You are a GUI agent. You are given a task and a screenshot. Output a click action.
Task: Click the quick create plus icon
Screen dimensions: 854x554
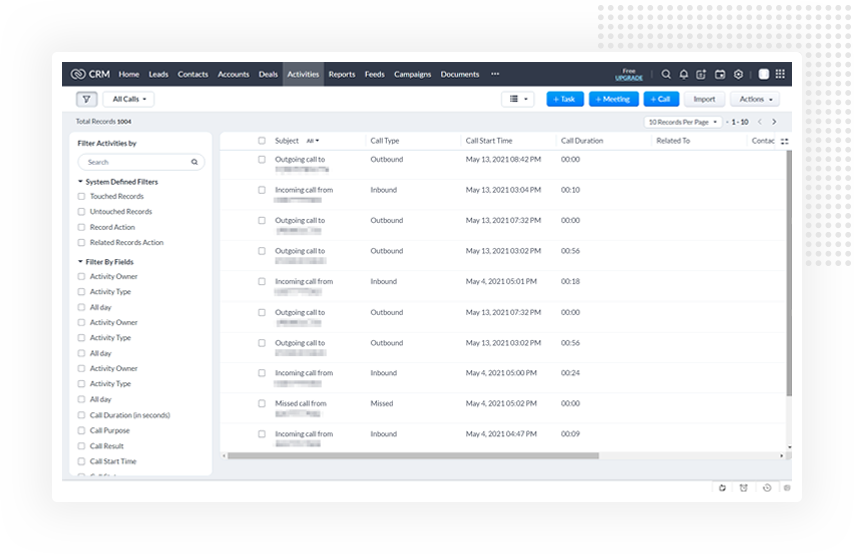click(701, 74)
